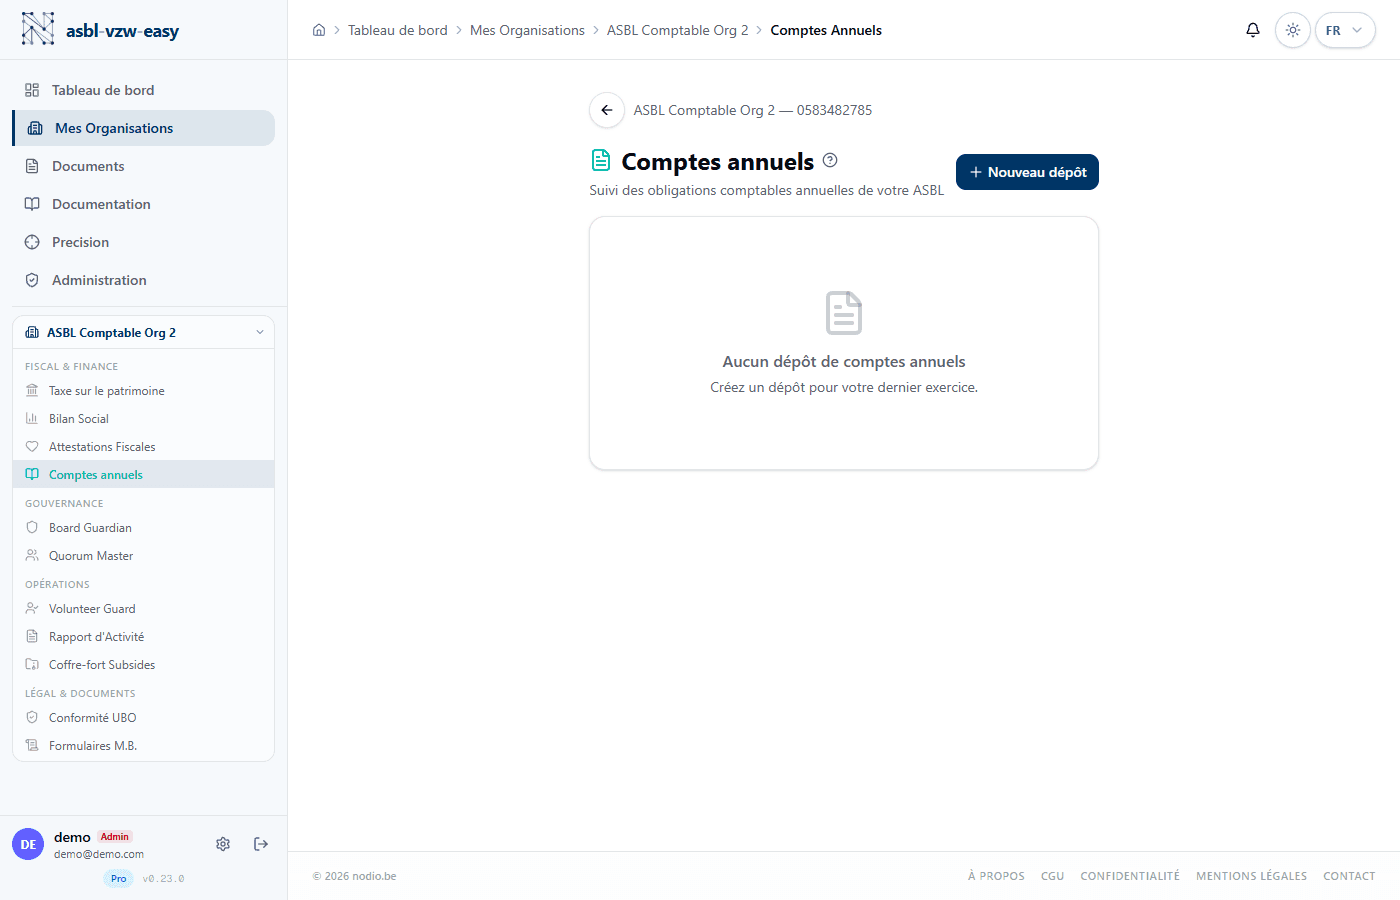This screenshot has height=900, width=1400.
Task: Click the Pro plan badge
Action: pos(119,879)
